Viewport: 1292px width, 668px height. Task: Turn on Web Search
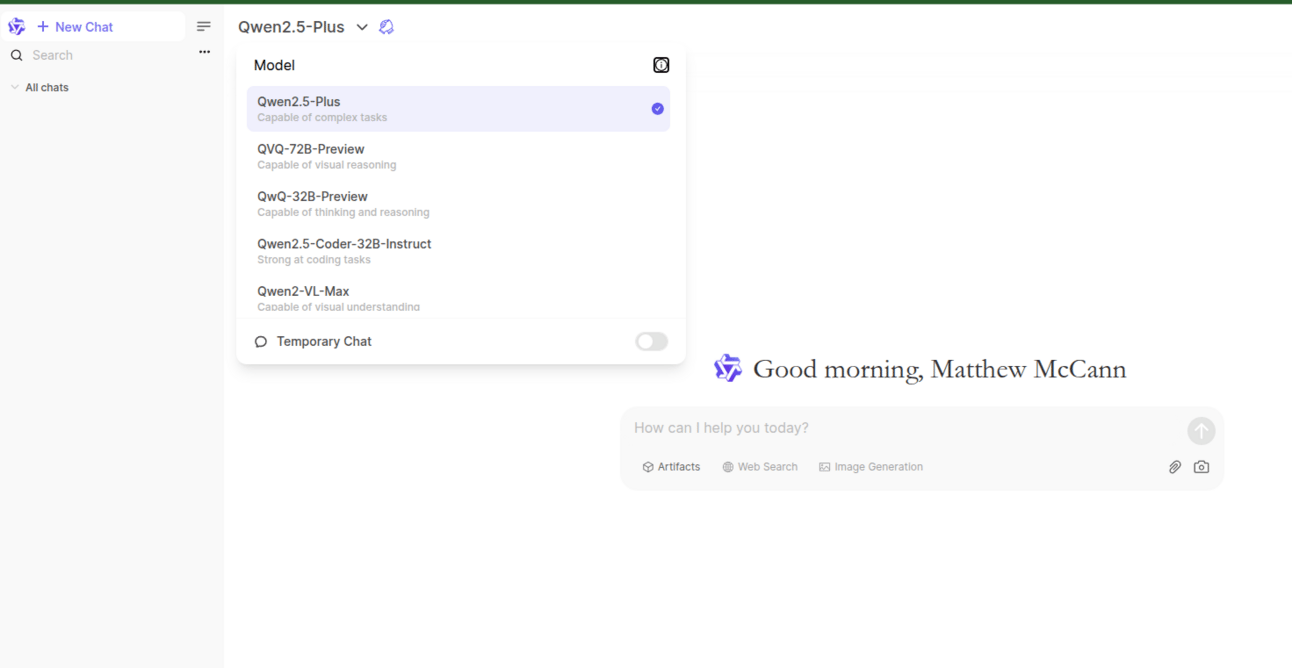pyautogui.click(x=760, y=467)
